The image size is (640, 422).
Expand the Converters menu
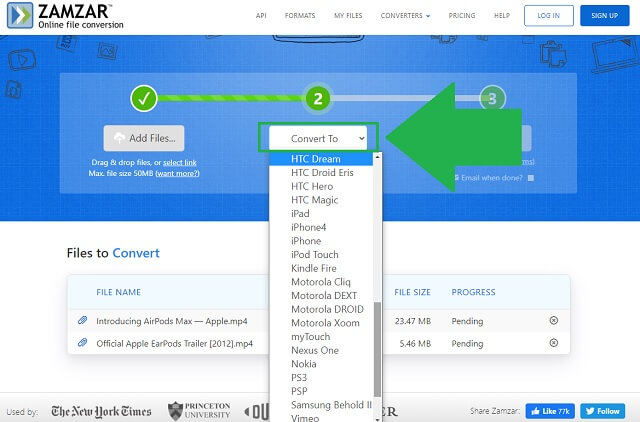(x=405, y=16)
